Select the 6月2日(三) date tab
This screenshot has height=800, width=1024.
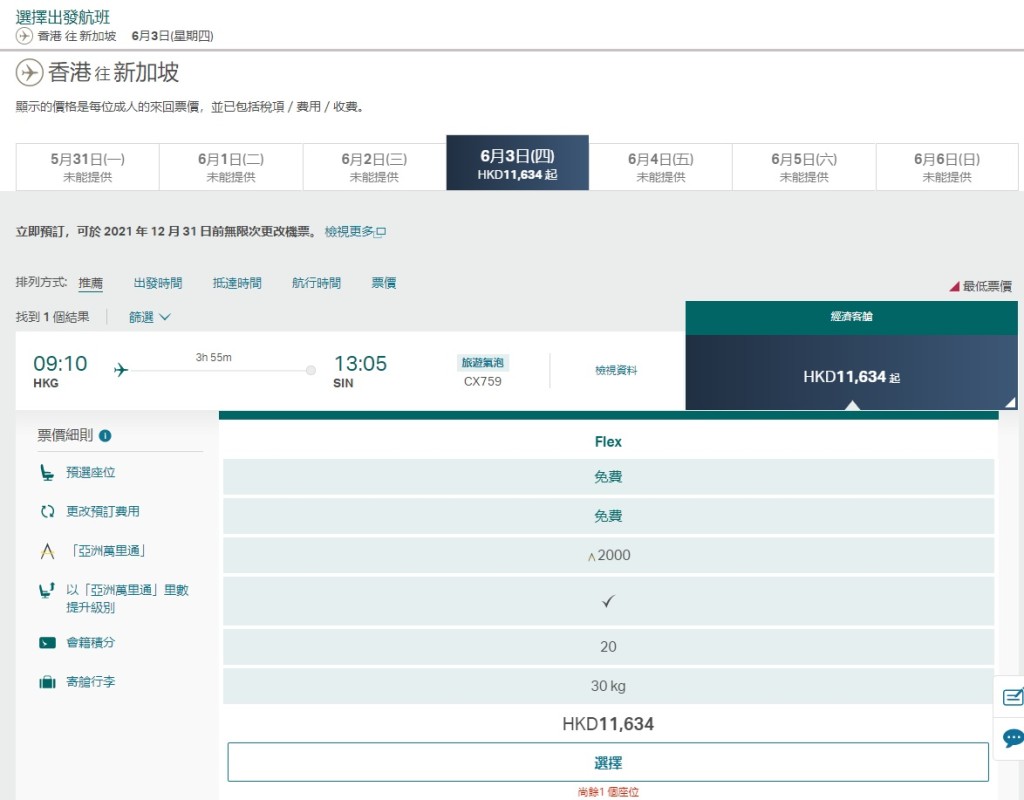click(x=374, y=167)
